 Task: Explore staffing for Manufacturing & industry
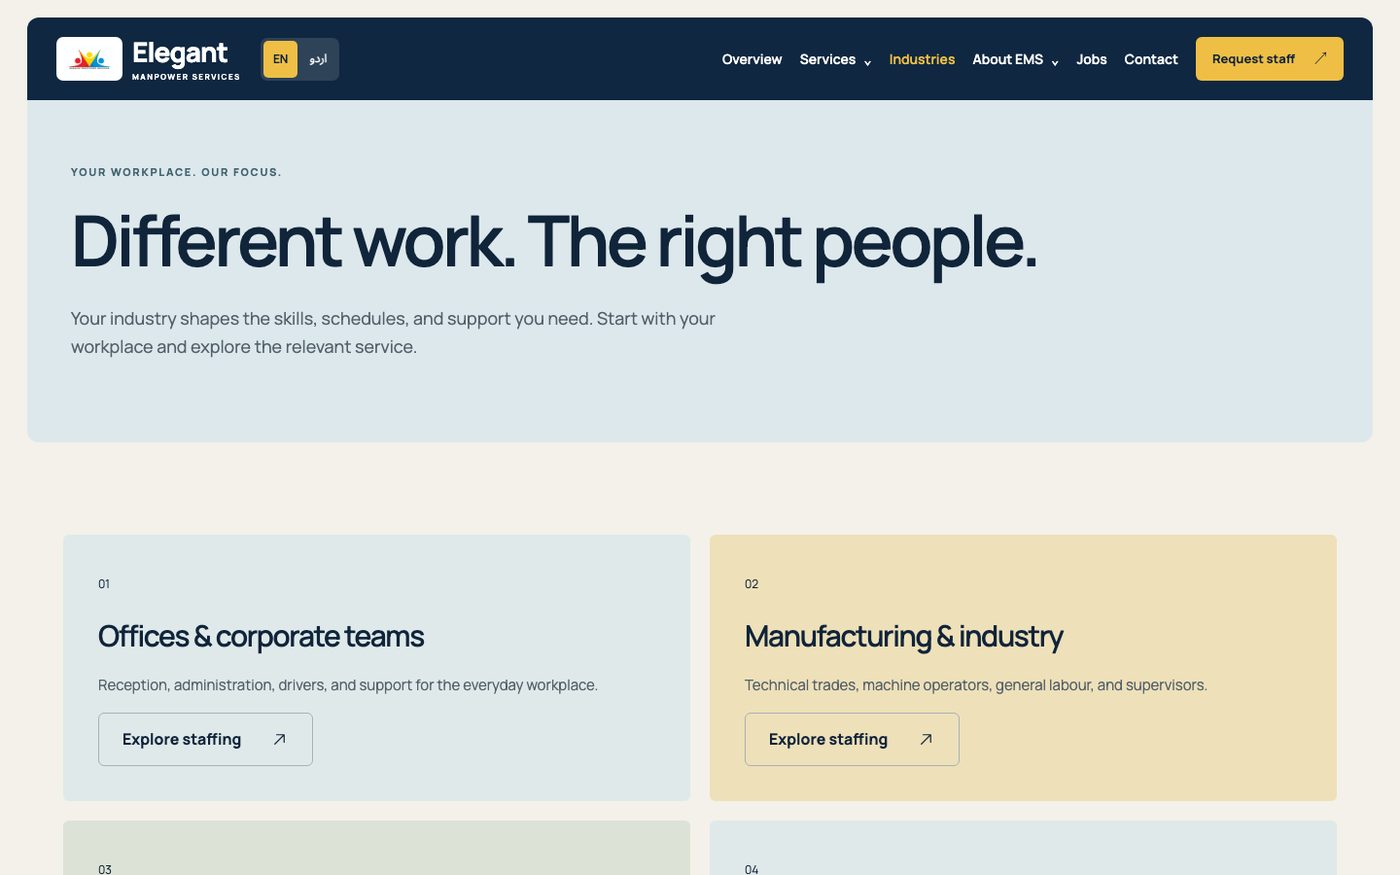(x=852, y=739)
